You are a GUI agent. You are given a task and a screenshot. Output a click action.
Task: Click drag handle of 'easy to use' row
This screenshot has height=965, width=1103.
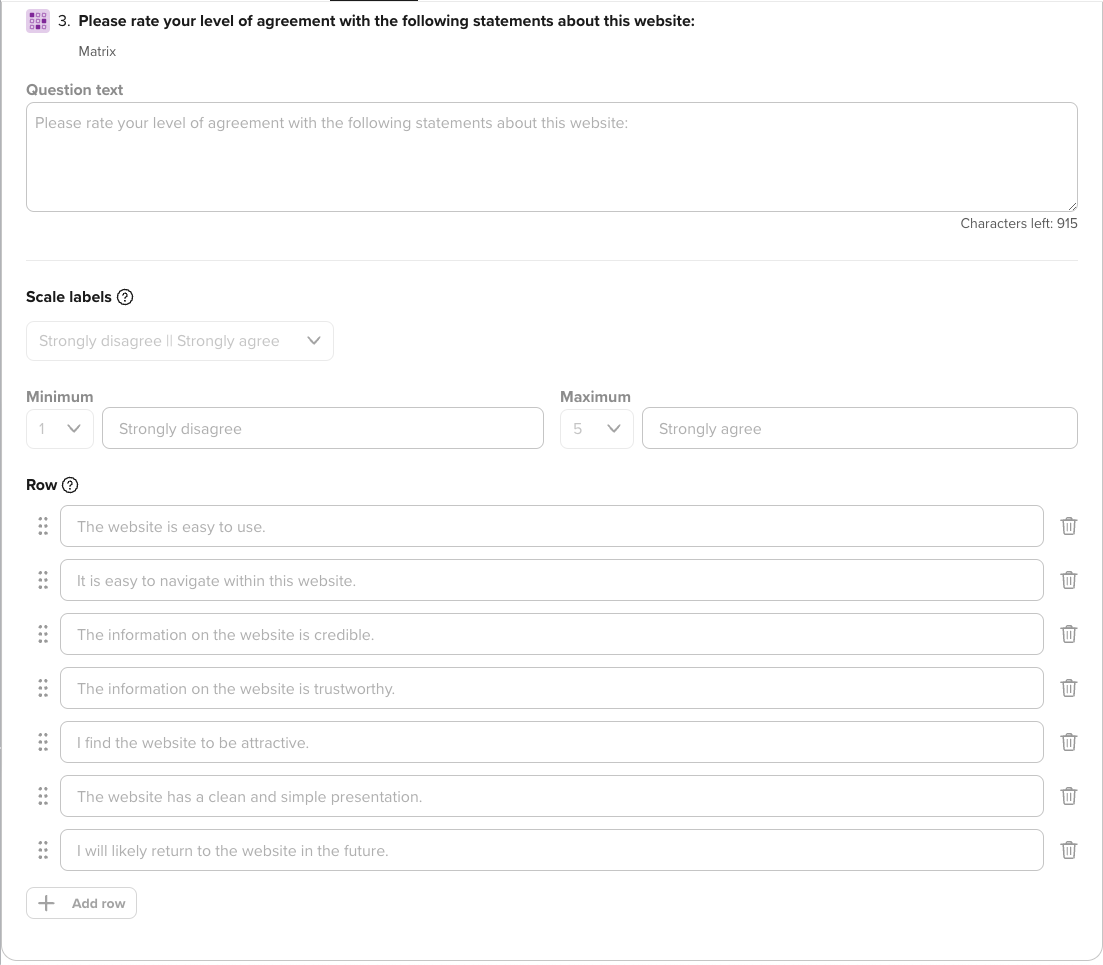pos(43,526)
